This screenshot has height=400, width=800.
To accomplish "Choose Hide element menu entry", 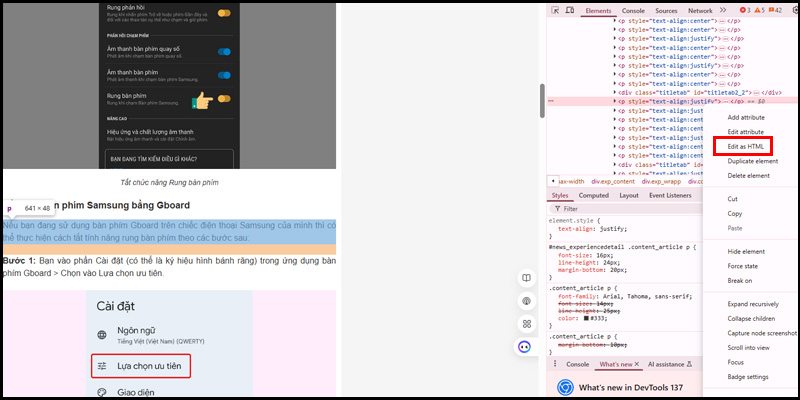I will [746, 252].
